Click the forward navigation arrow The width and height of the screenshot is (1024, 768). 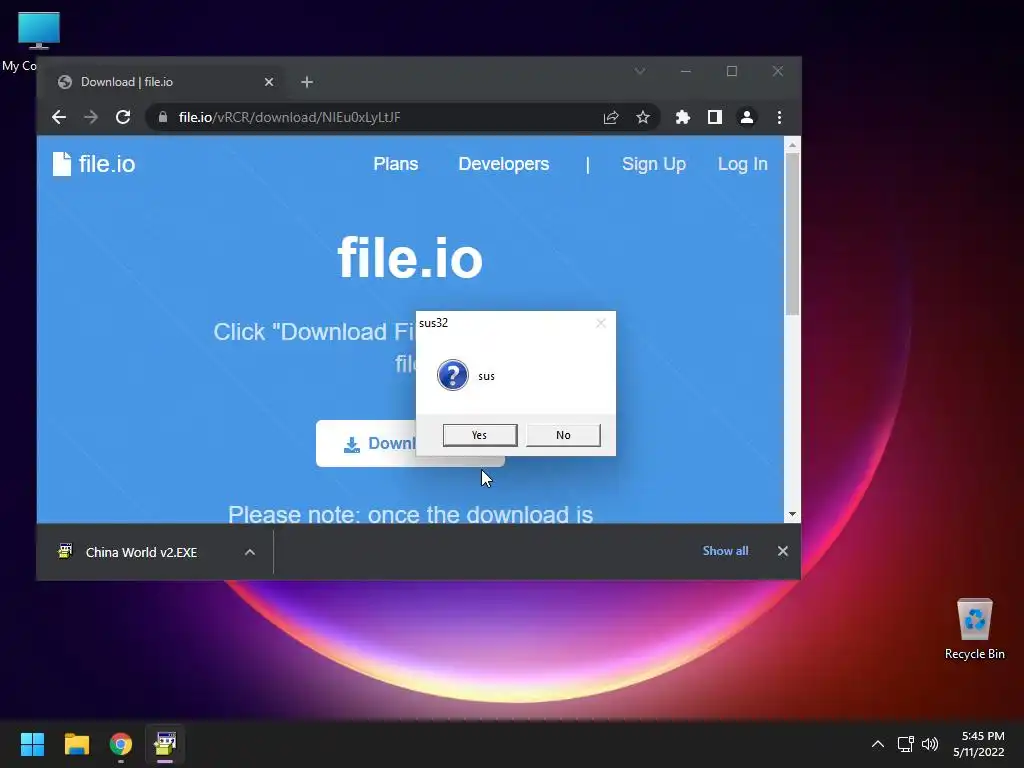coord(91,118)
